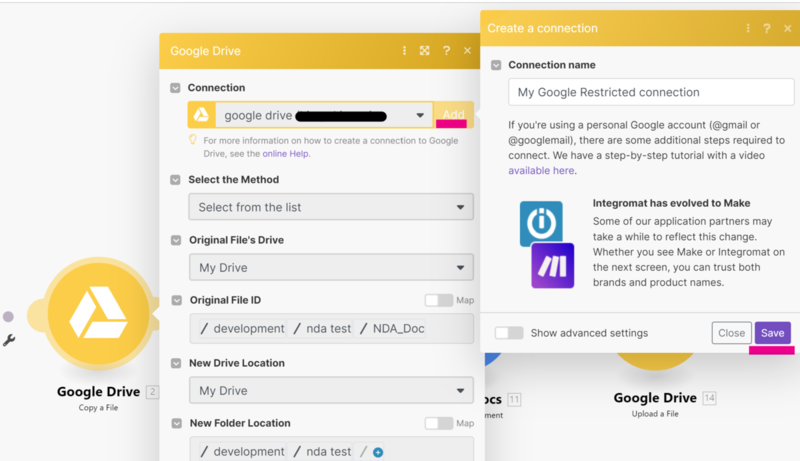Click module number 11 badge

pyautogui.click(x=514, y=399)
